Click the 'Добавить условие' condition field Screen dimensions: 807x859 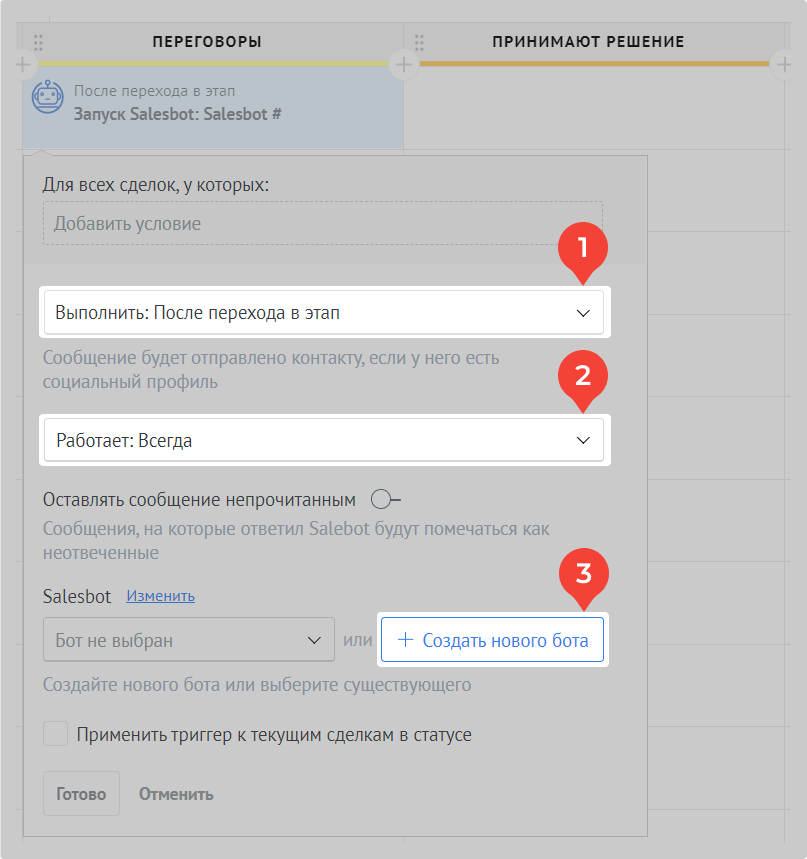322,224
